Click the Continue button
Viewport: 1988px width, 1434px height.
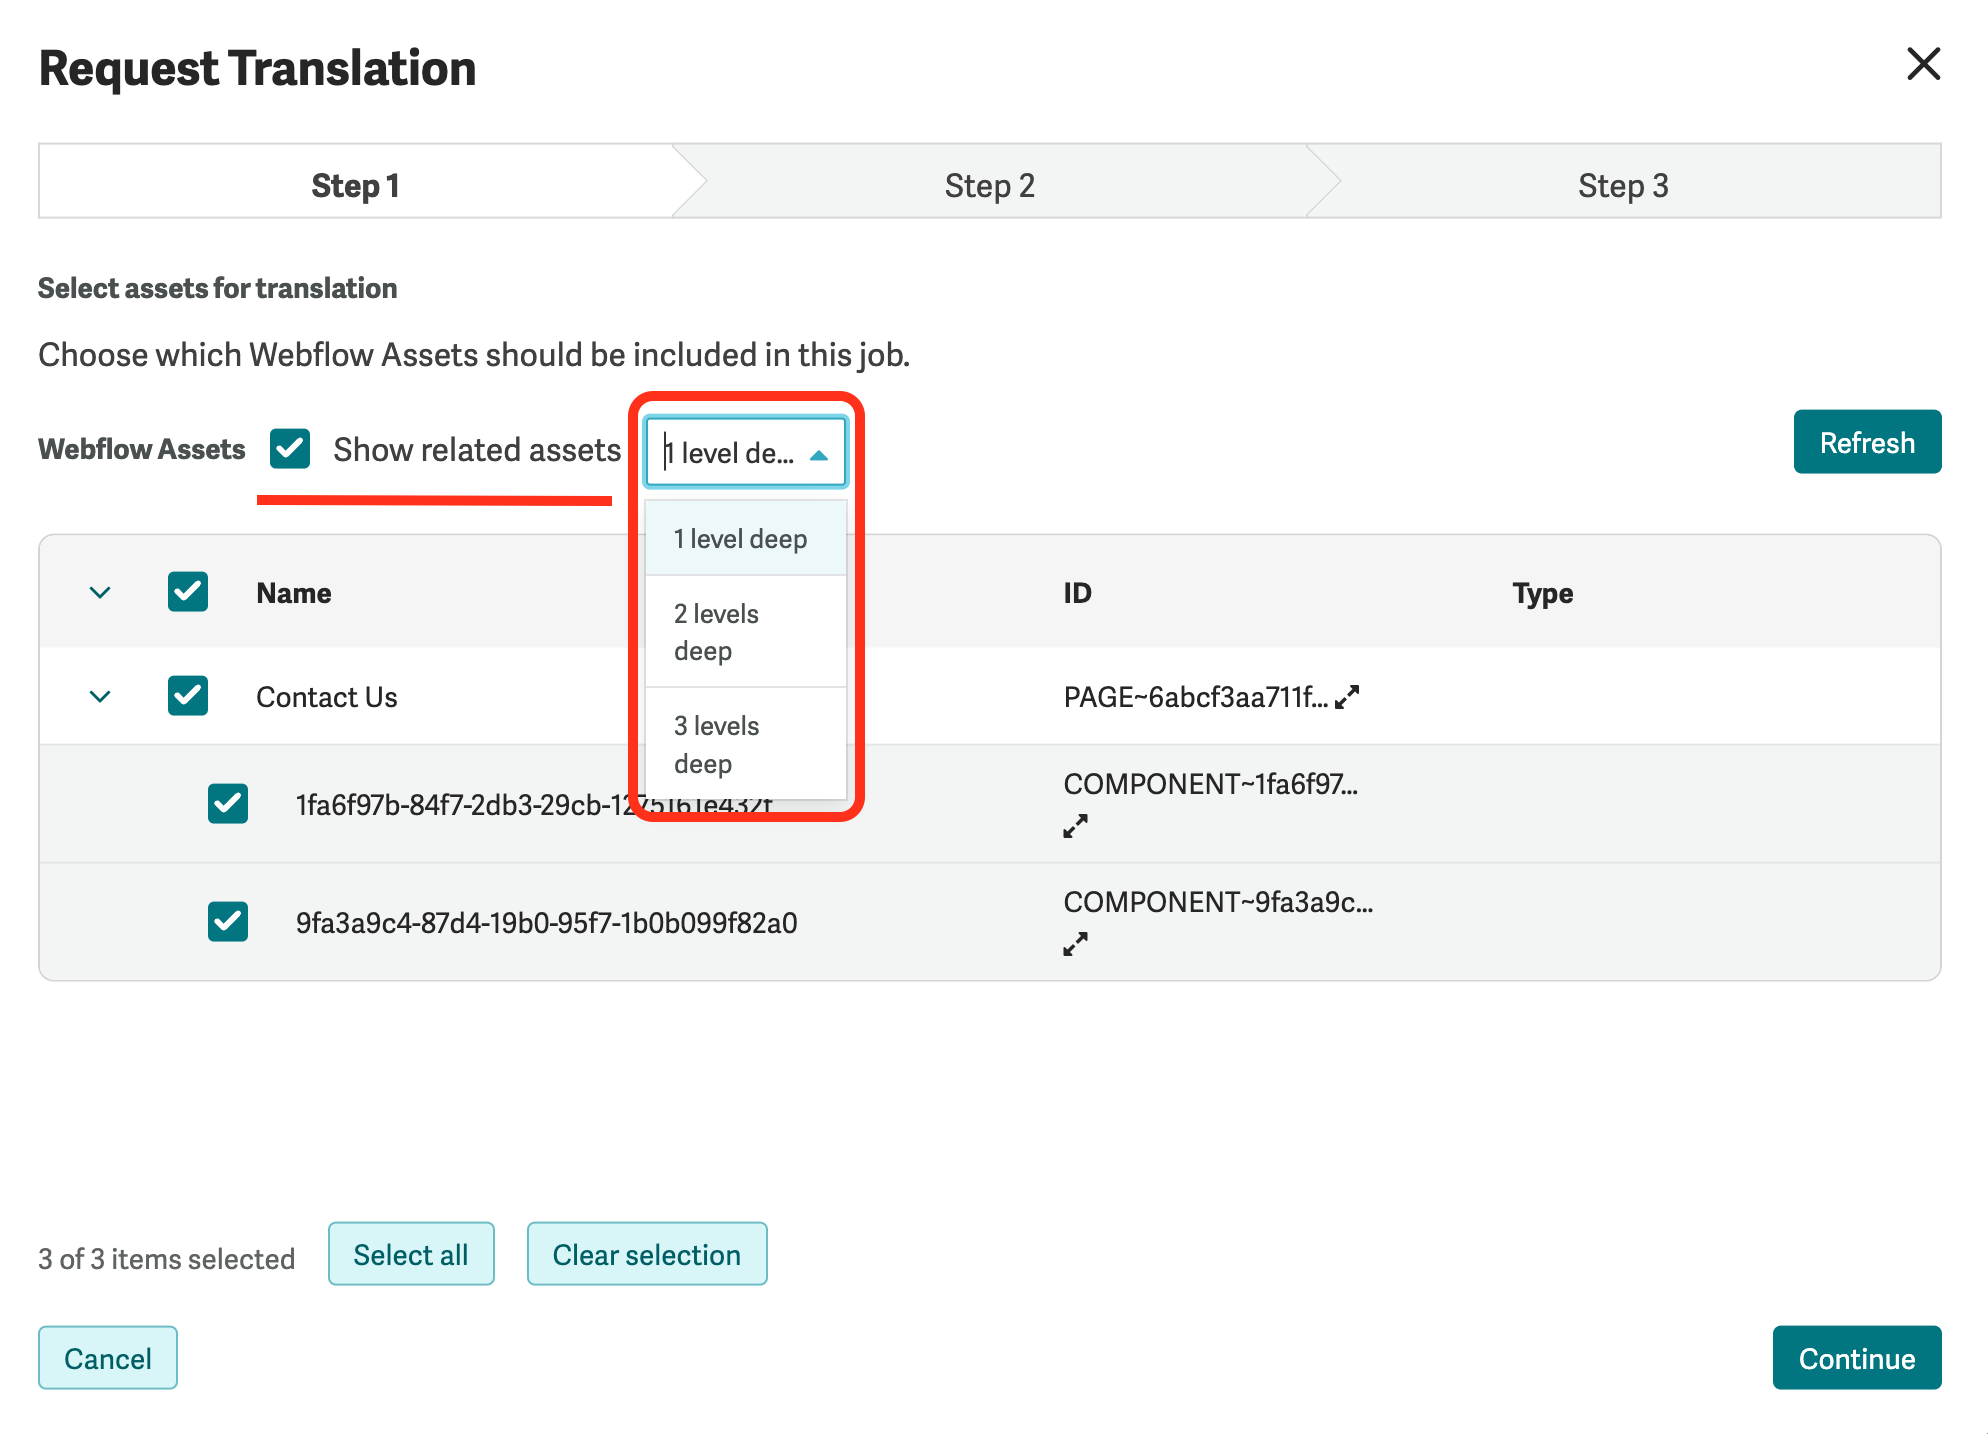coord(1857,1358)
